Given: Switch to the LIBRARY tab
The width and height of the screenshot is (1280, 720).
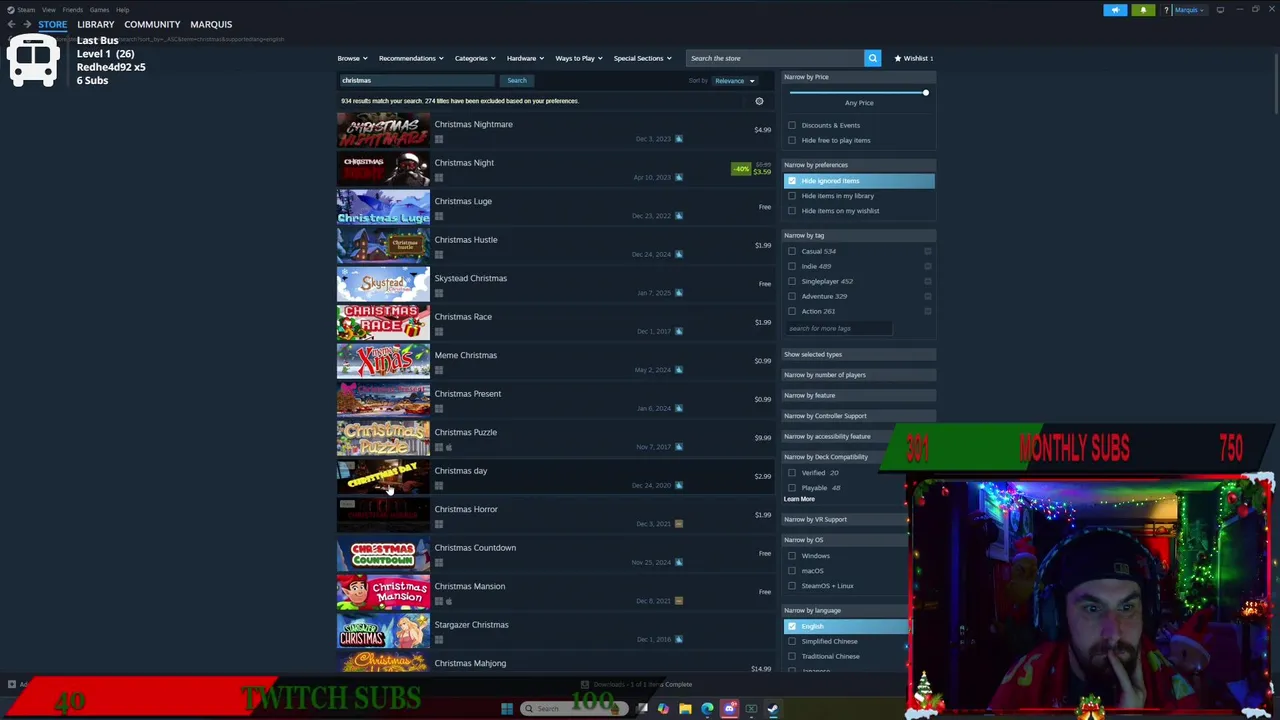Looking at the screenshot, I should pos(96,24).
